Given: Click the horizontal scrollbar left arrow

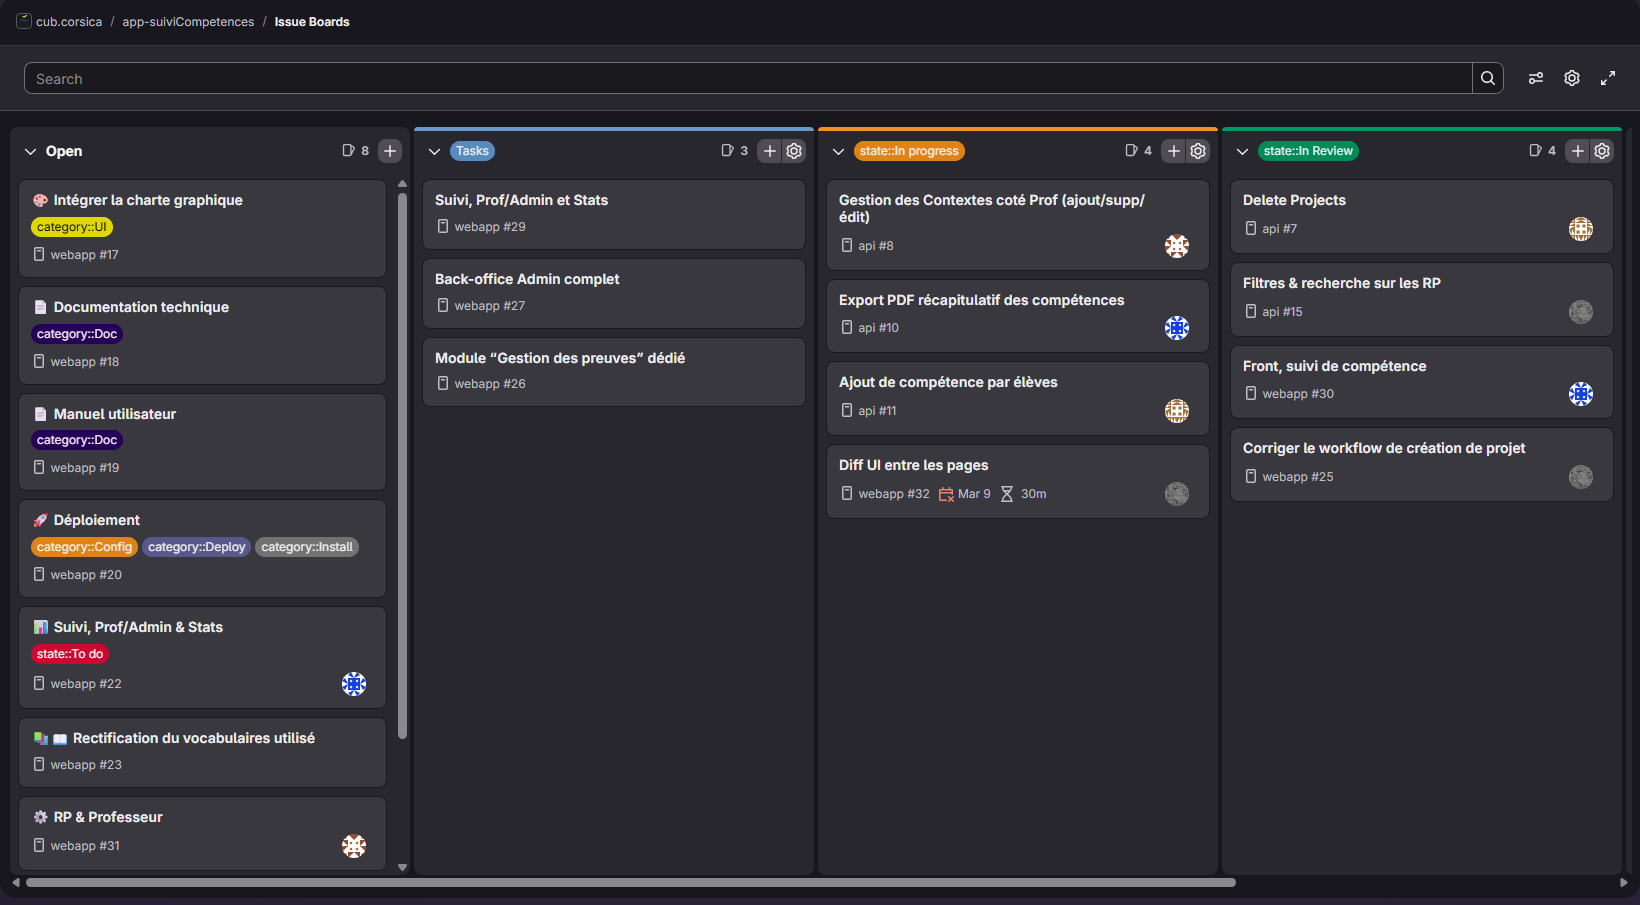Looking at the screenshot, I should click(15, 883).
